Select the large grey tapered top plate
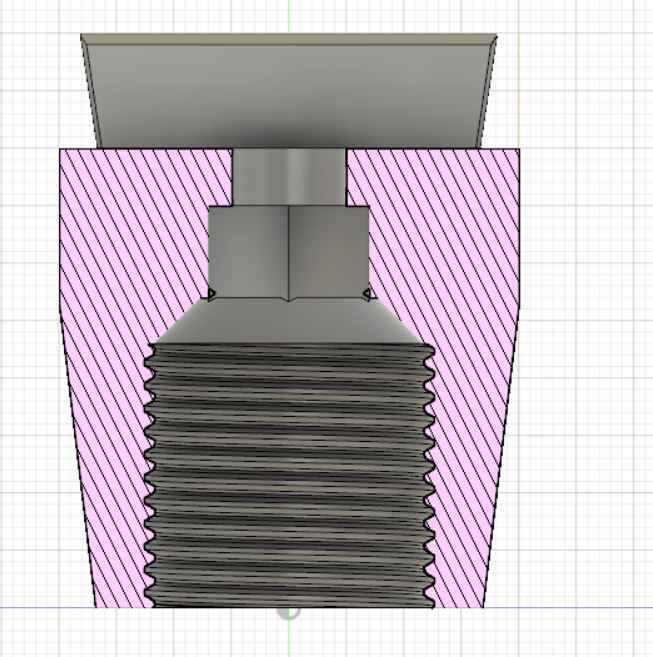This screenshot has height=657, width=653. point(289,96)
